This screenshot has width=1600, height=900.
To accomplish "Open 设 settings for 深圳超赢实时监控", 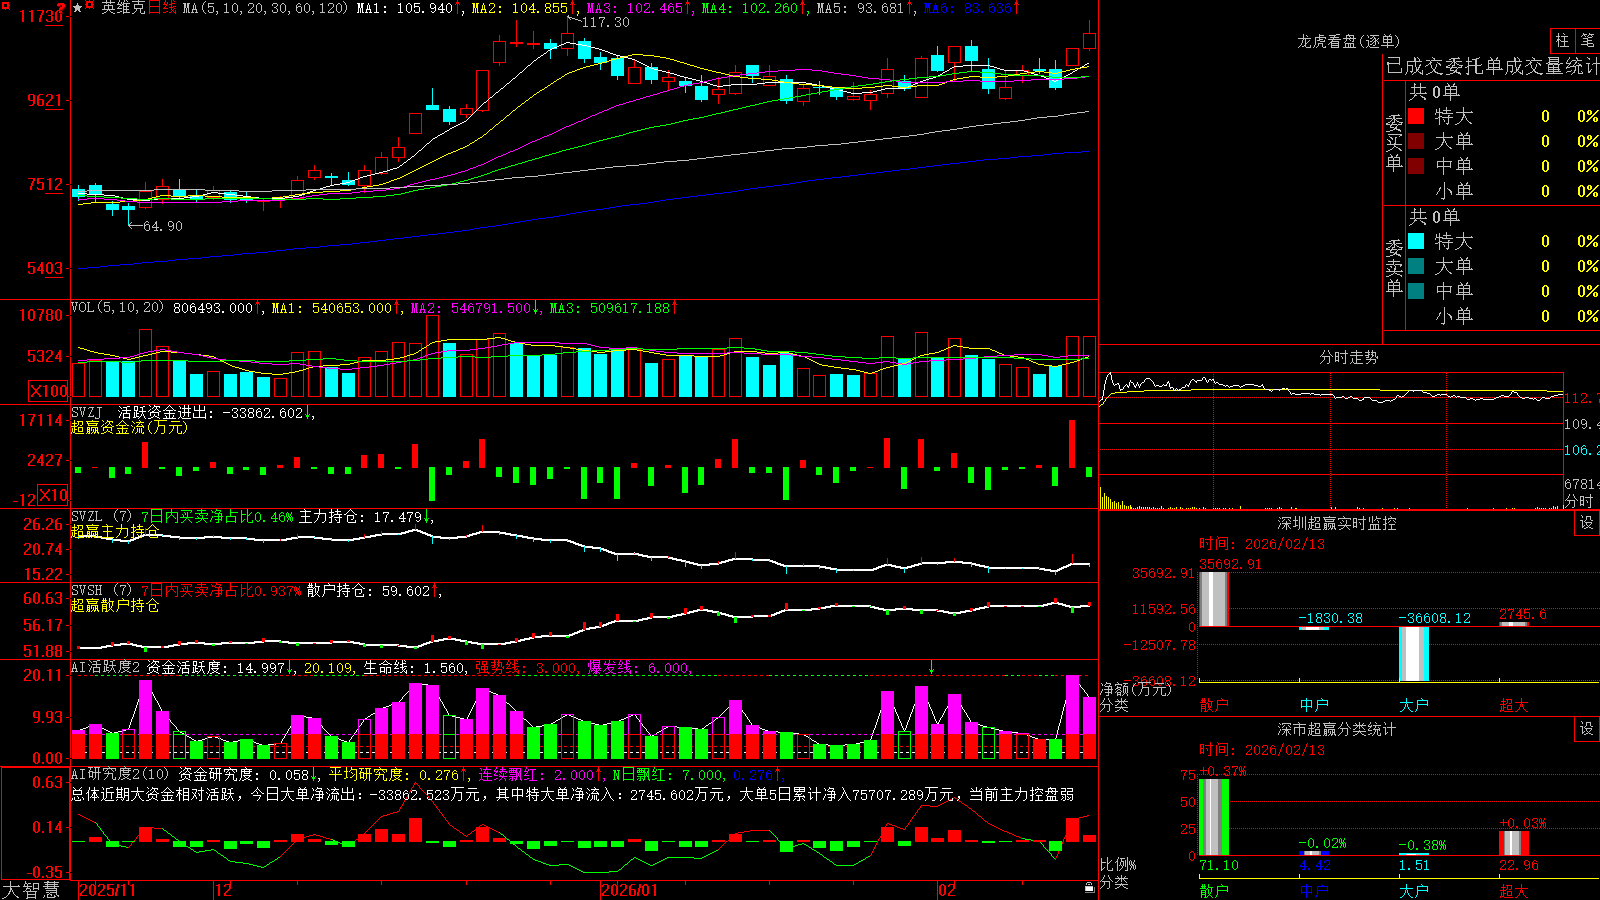I will [x=1587, y=523].
